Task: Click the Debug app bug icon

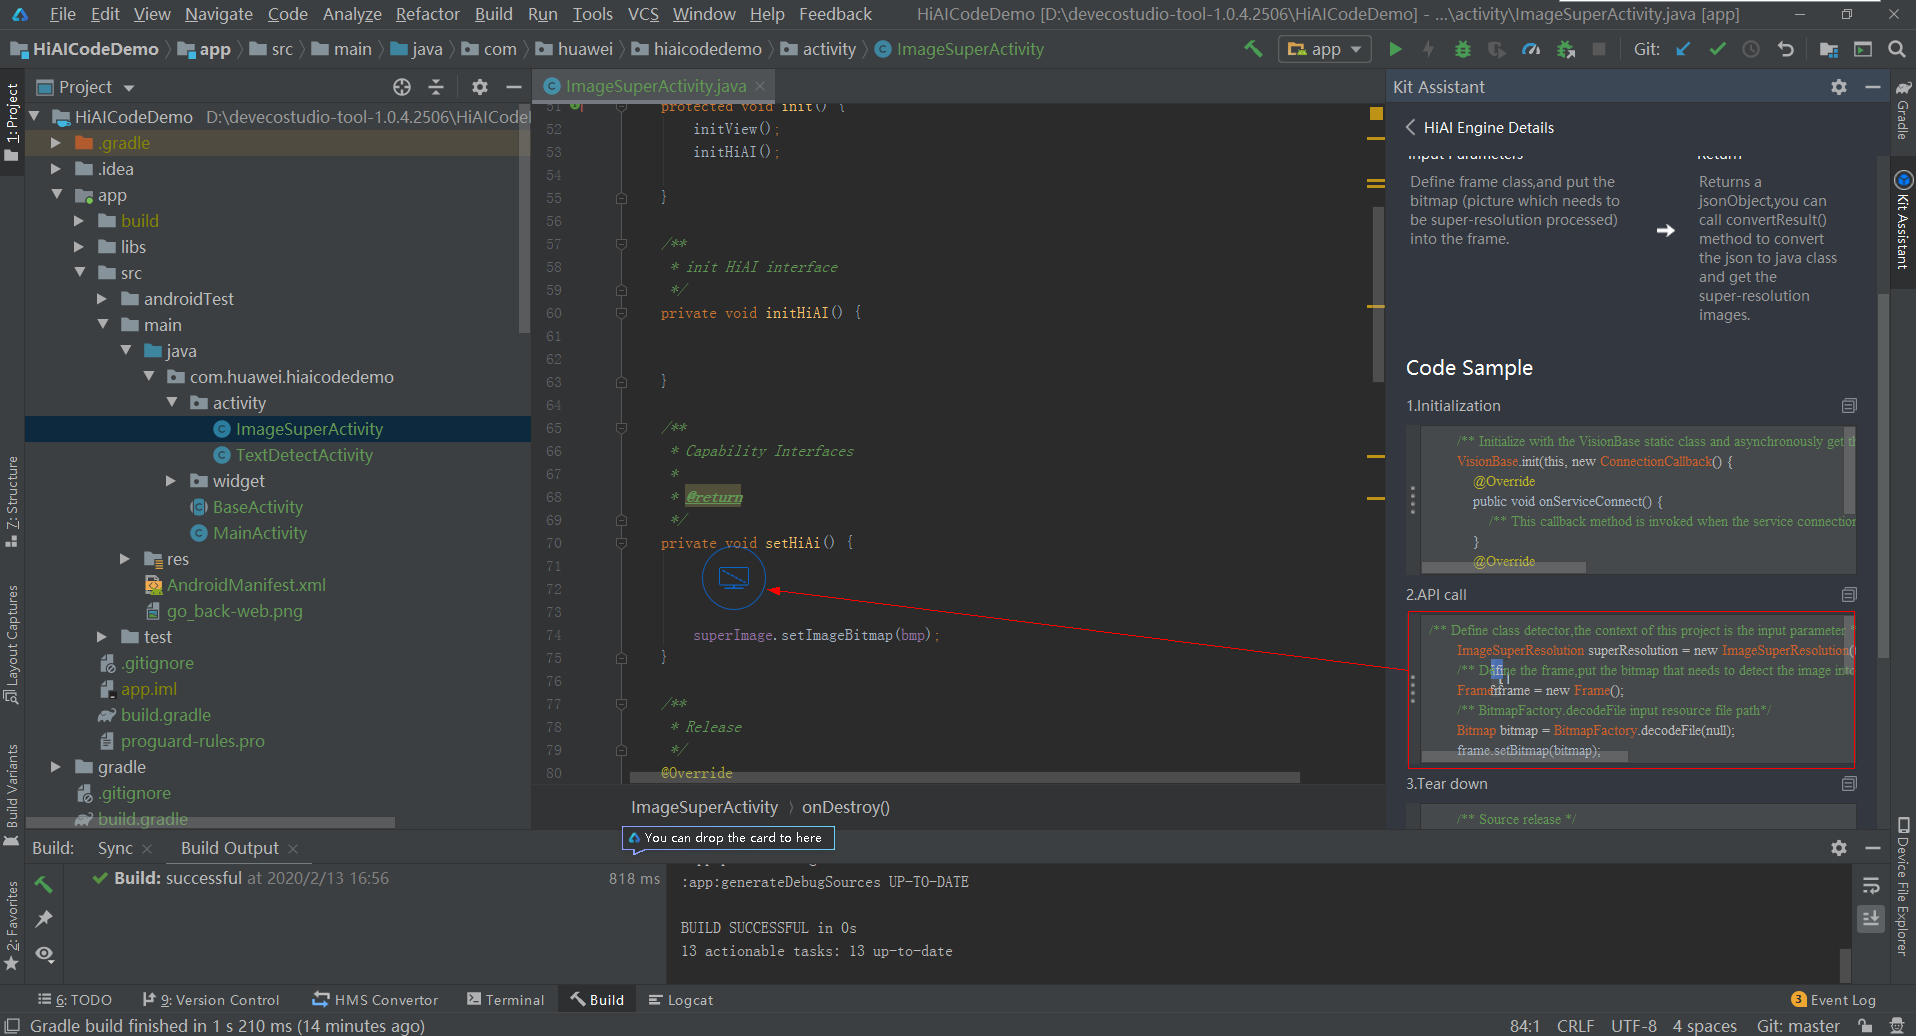Action: point(1462,49)
